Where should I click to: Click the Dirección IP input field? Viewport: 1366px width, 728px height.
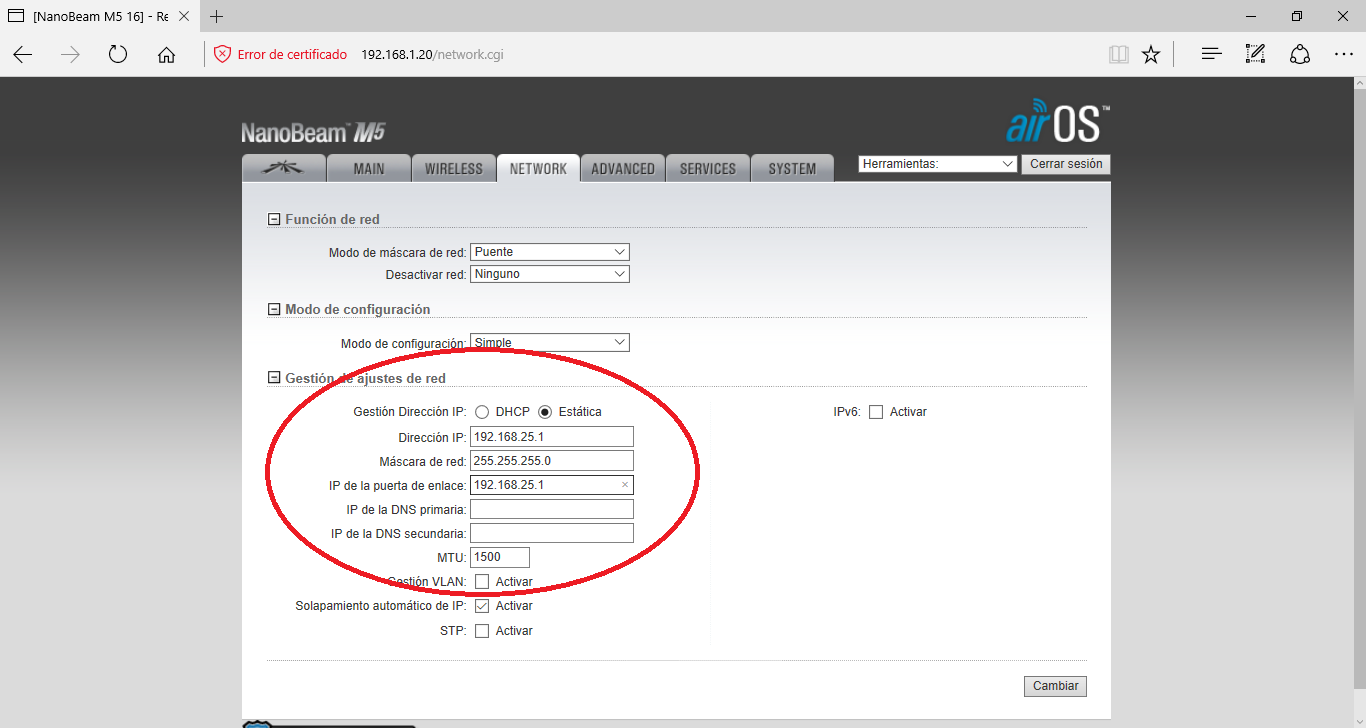(x=552, y=437)
